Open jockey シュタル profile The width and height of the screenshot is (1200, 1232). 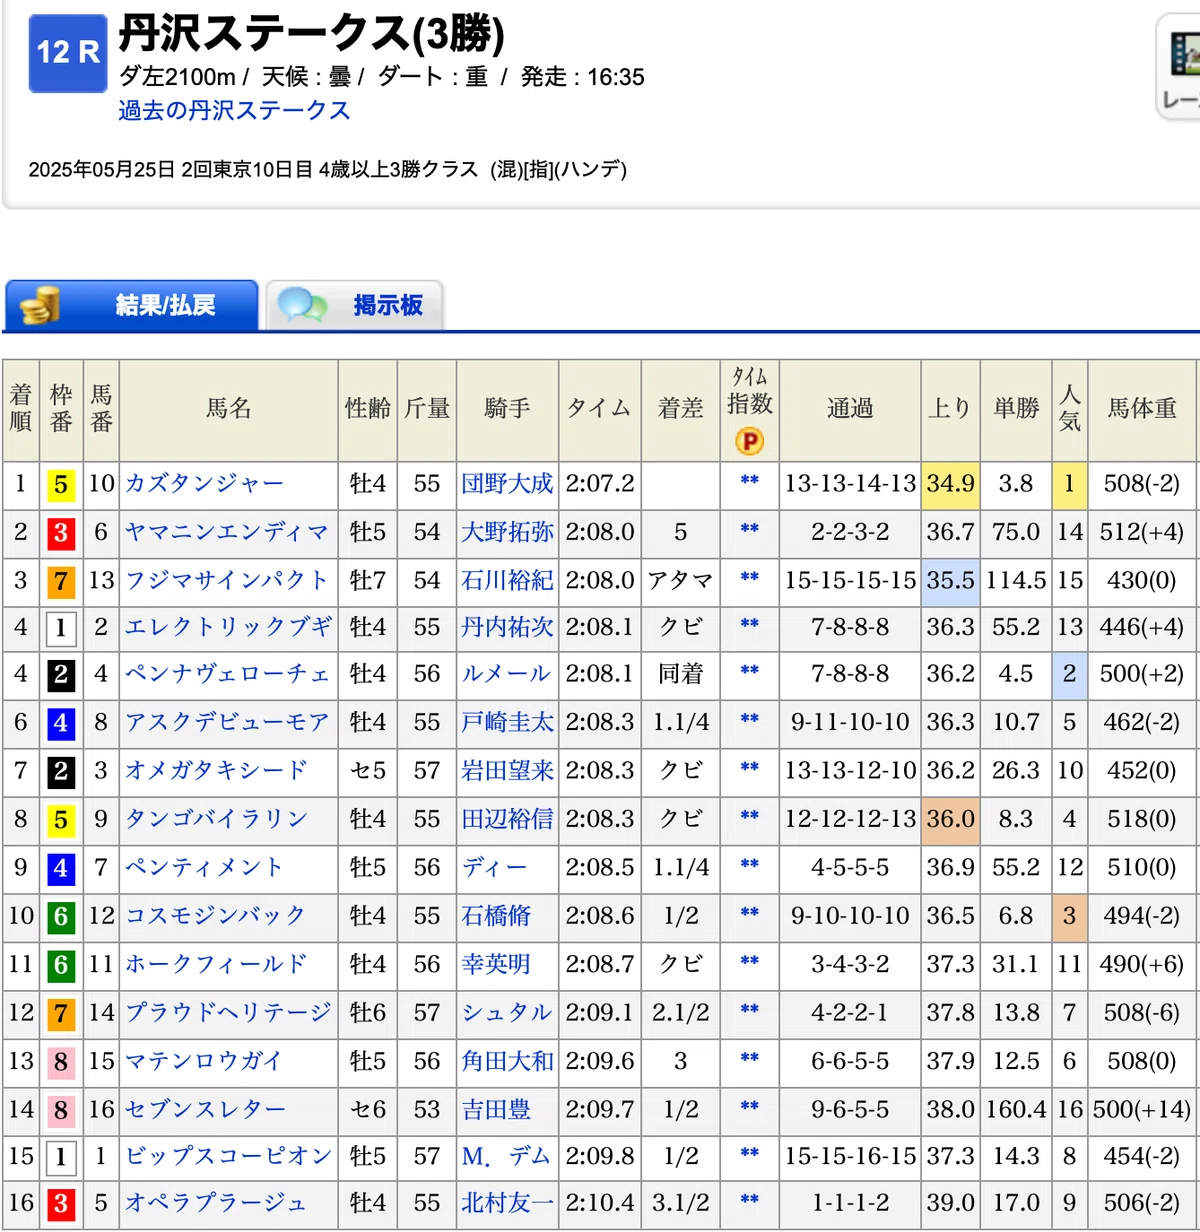506,1012
